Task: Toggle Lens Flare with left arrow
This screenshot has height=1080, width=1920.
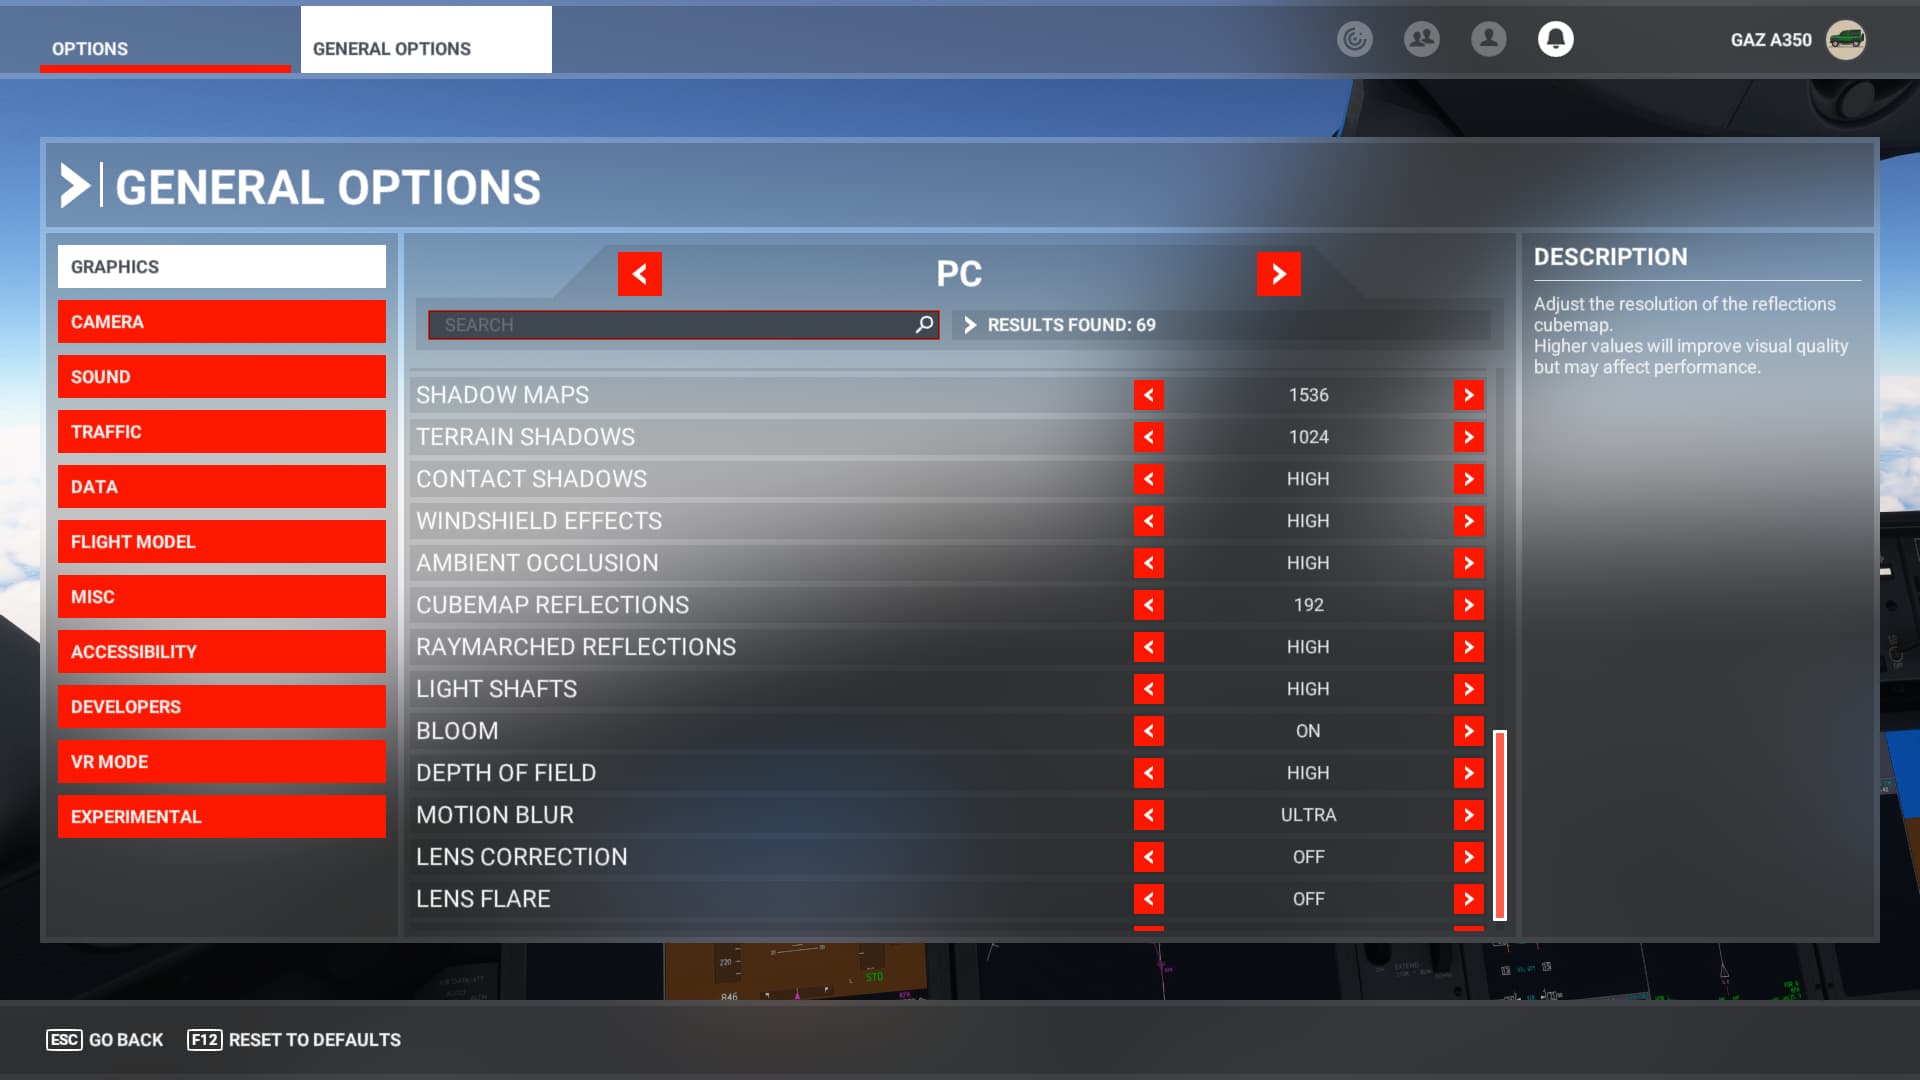Action: pos(1148,899)
